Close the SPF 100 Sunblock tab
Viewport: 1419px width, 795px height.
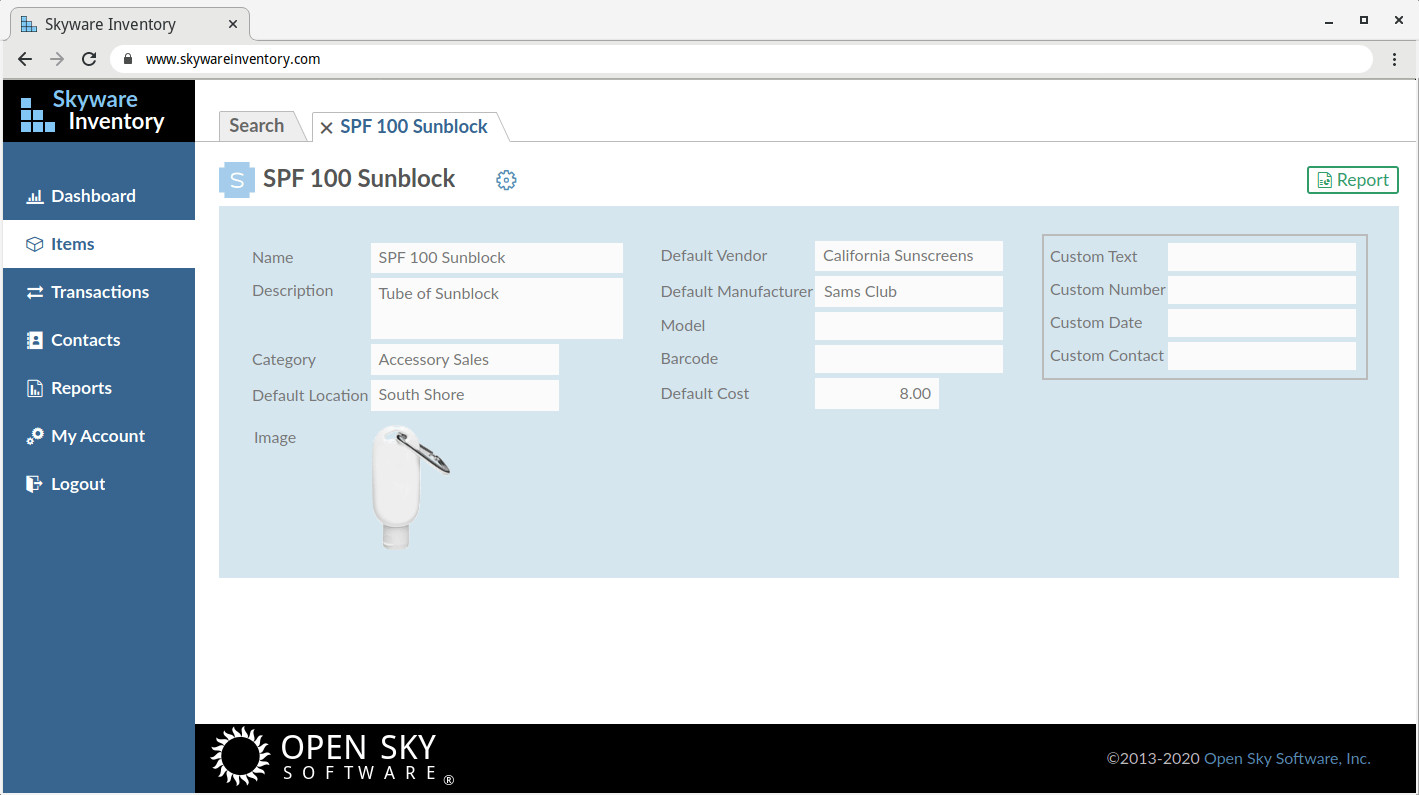pos(325,127)
